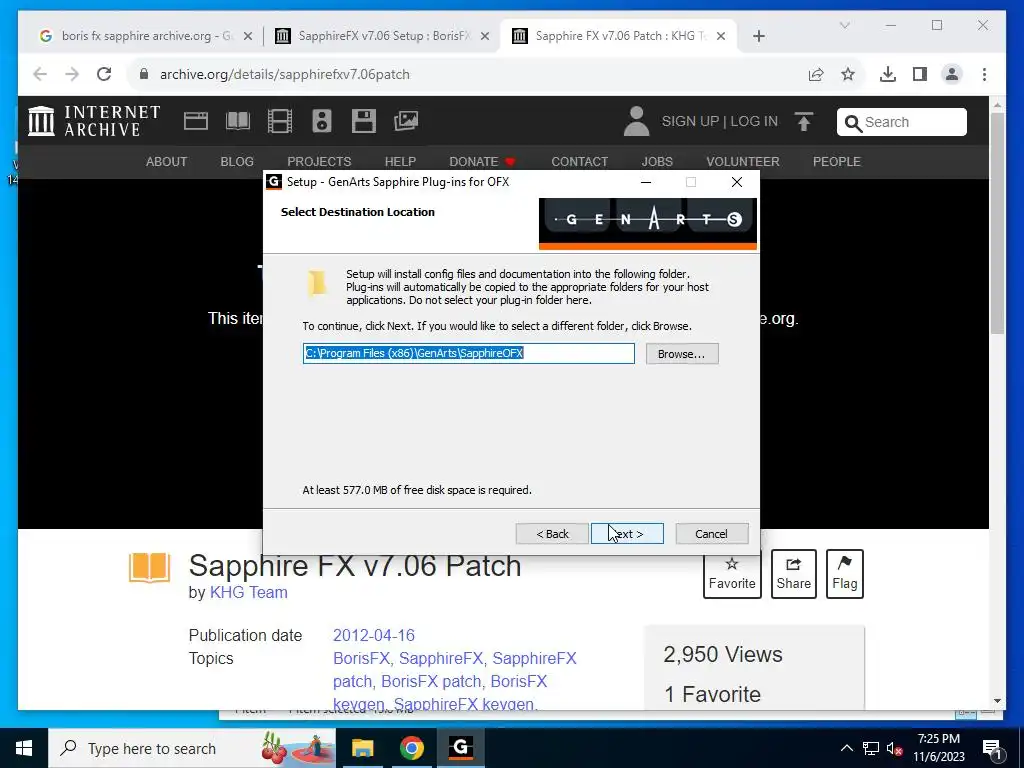The height and width of the screenshot is (768, 1024).
Task: Click the taskbar clock and date
Action: 938,748
